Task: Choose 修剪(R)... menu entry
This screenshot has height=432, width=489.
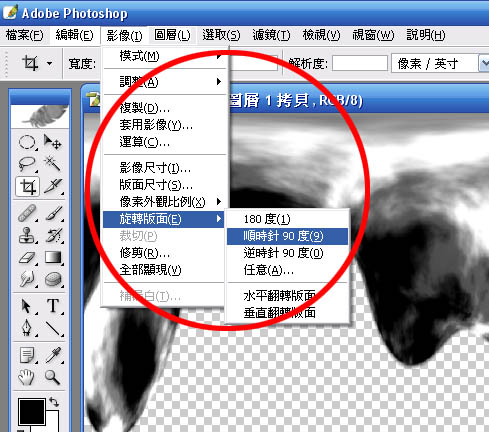Action: pyautogui.click(x=163, y=253)
